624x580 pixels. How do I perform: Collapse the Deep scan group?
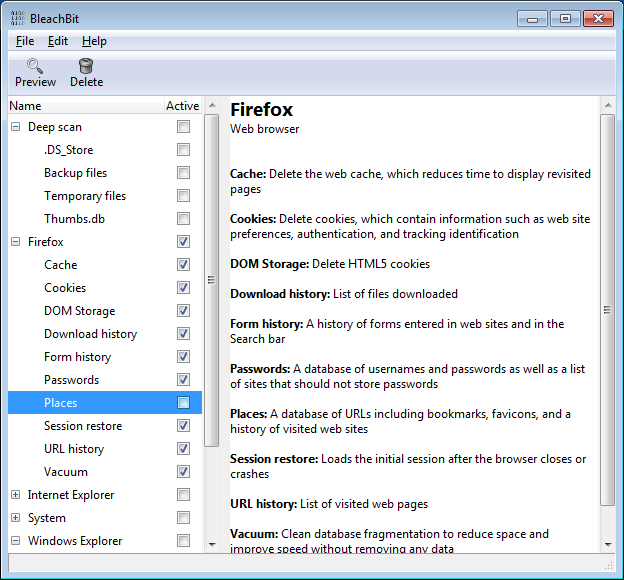[x=16, y=127]
